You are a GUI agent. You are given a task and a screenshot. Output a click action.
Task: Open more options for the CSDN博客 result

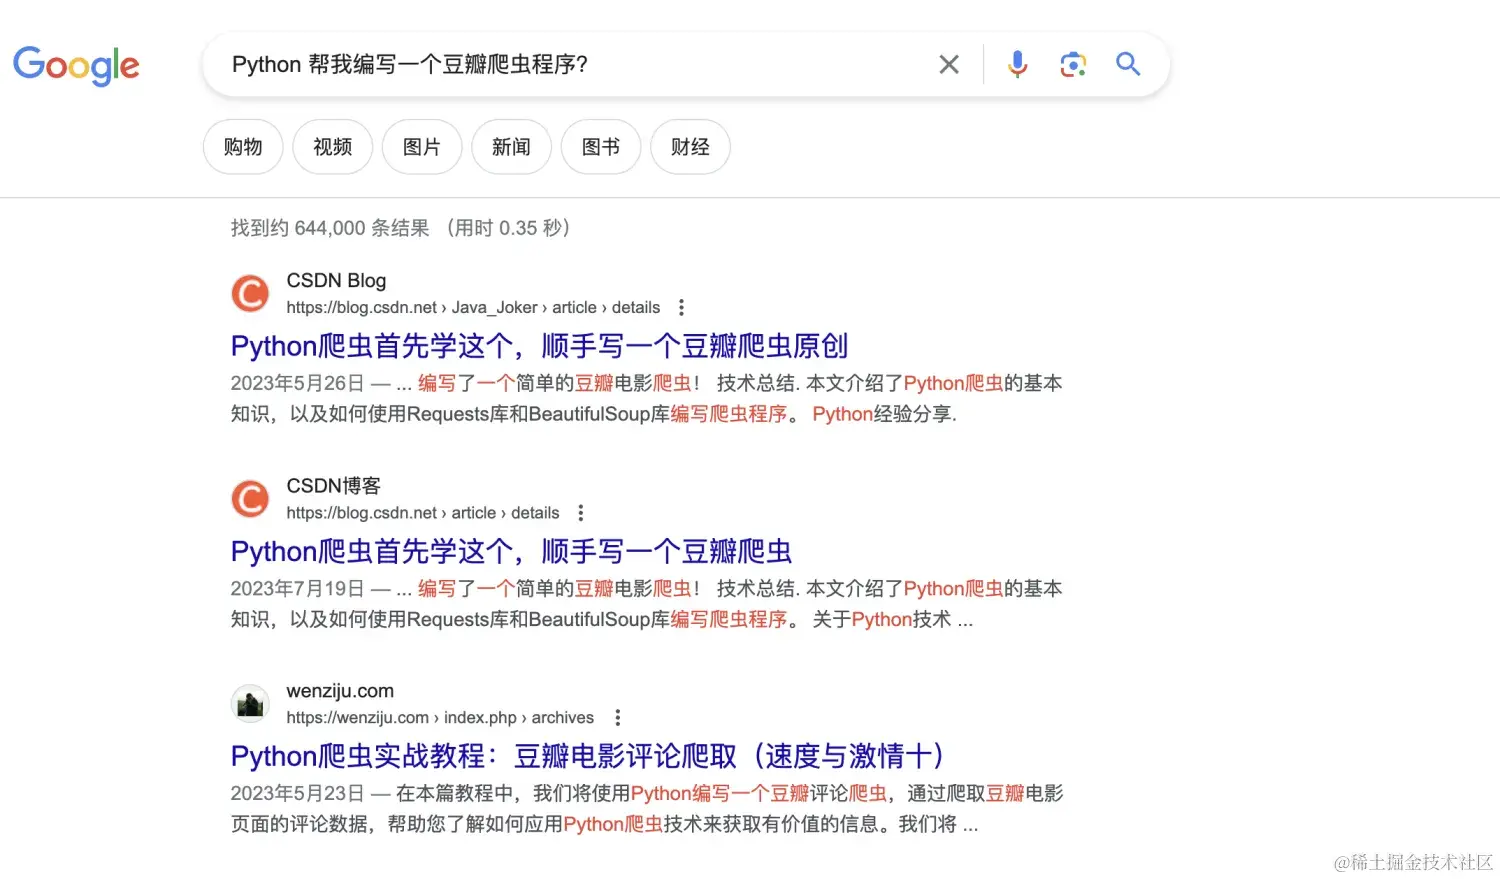(x=581, y=513)
